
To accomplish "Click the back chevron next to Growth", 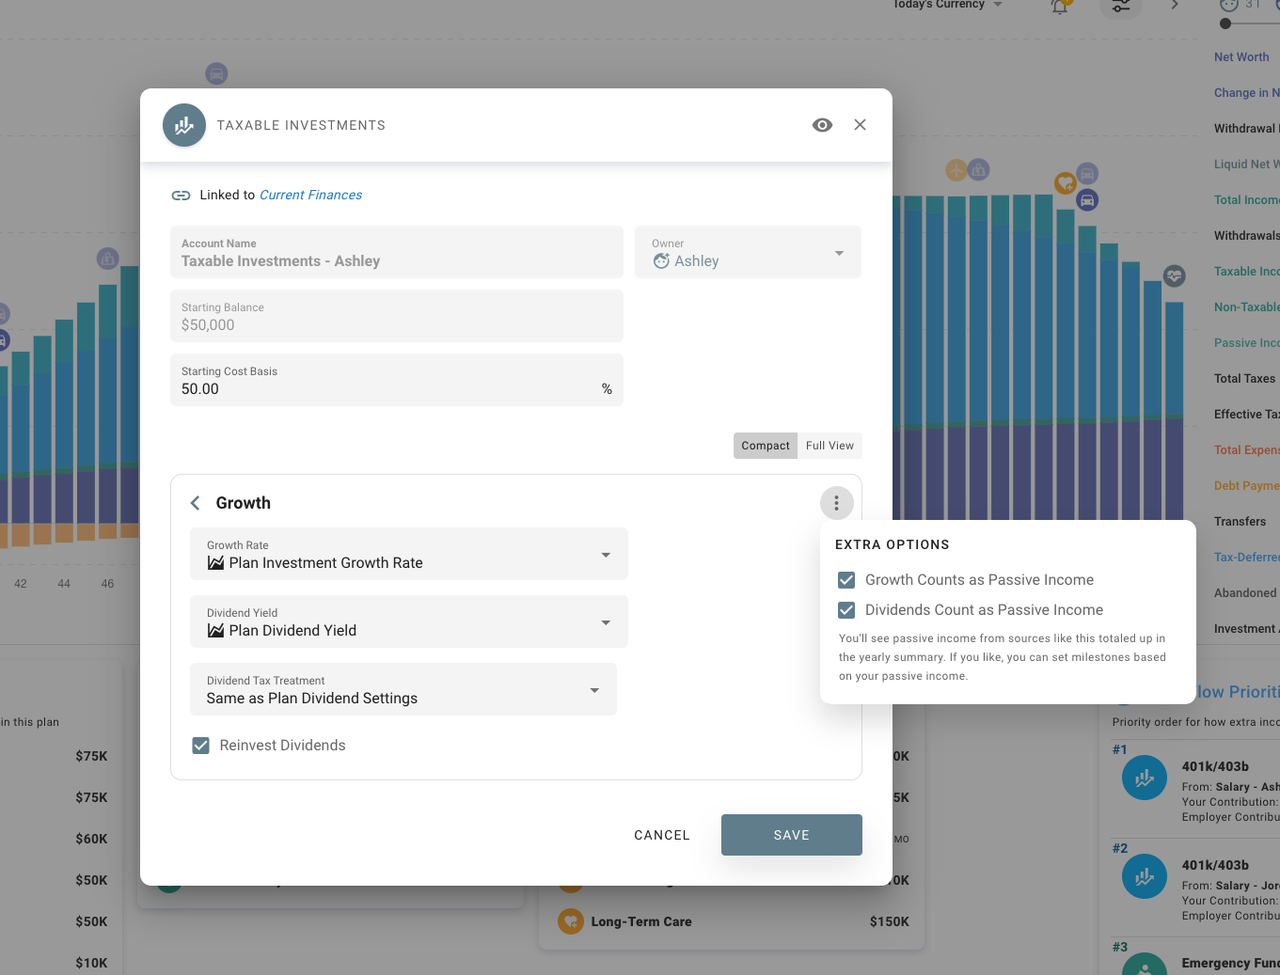I will (196, 503).
